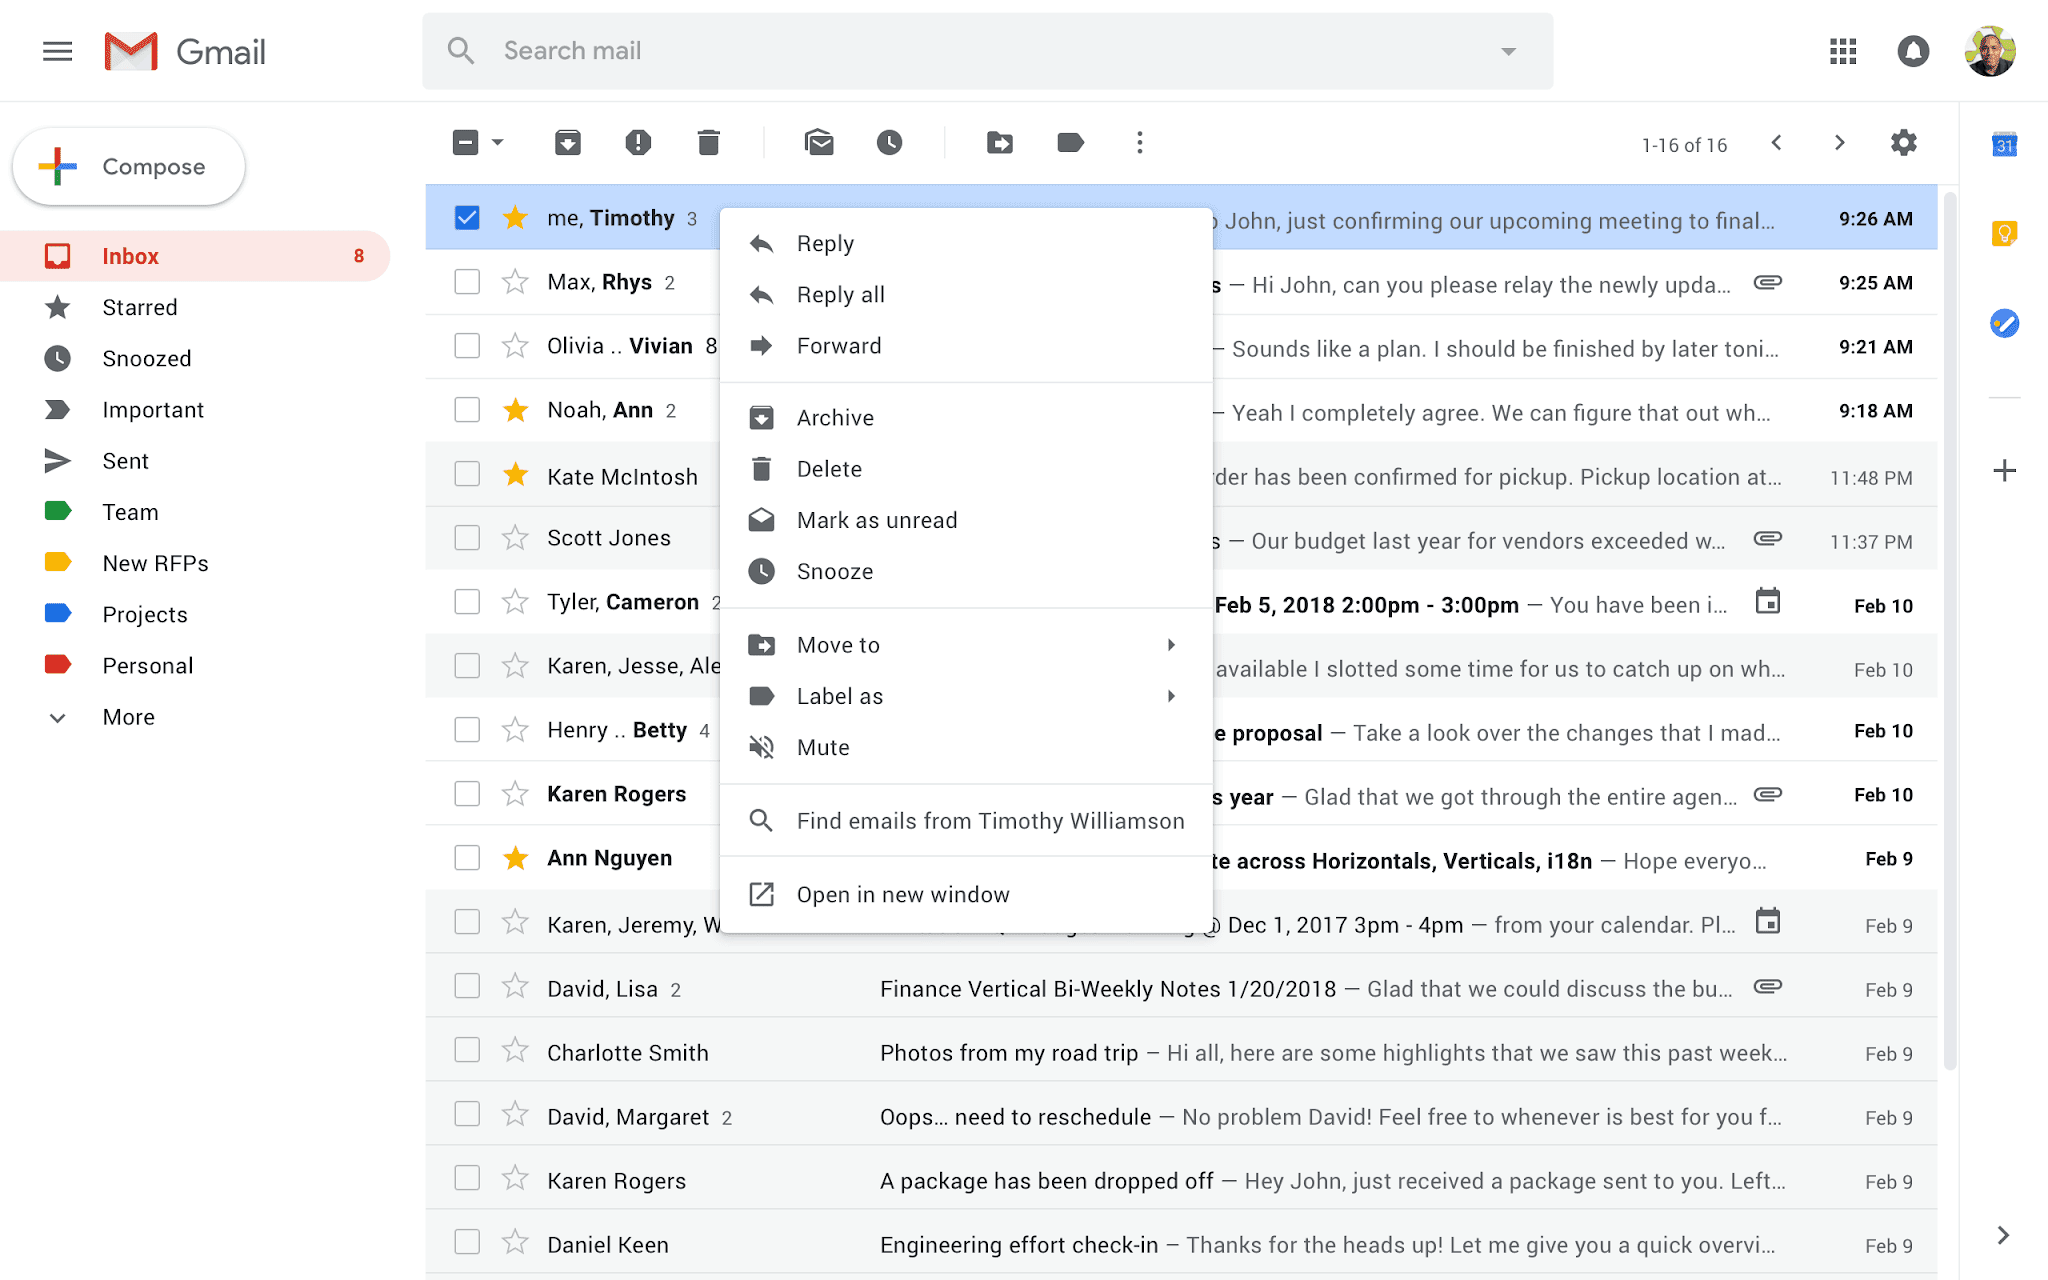Uncheck the checkbox on Timothy's email

click(466, 217)
